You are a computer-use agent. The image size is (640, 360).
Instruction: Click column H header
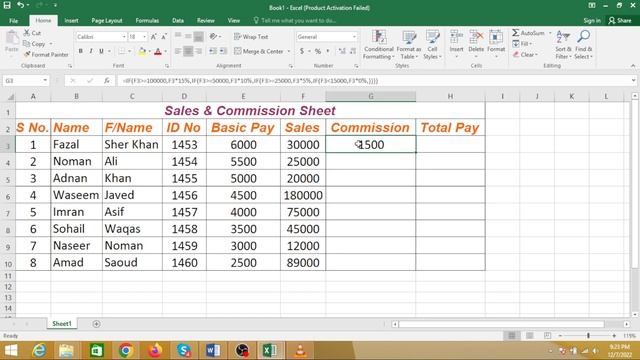pyautogui.click(x=450, y=96)
